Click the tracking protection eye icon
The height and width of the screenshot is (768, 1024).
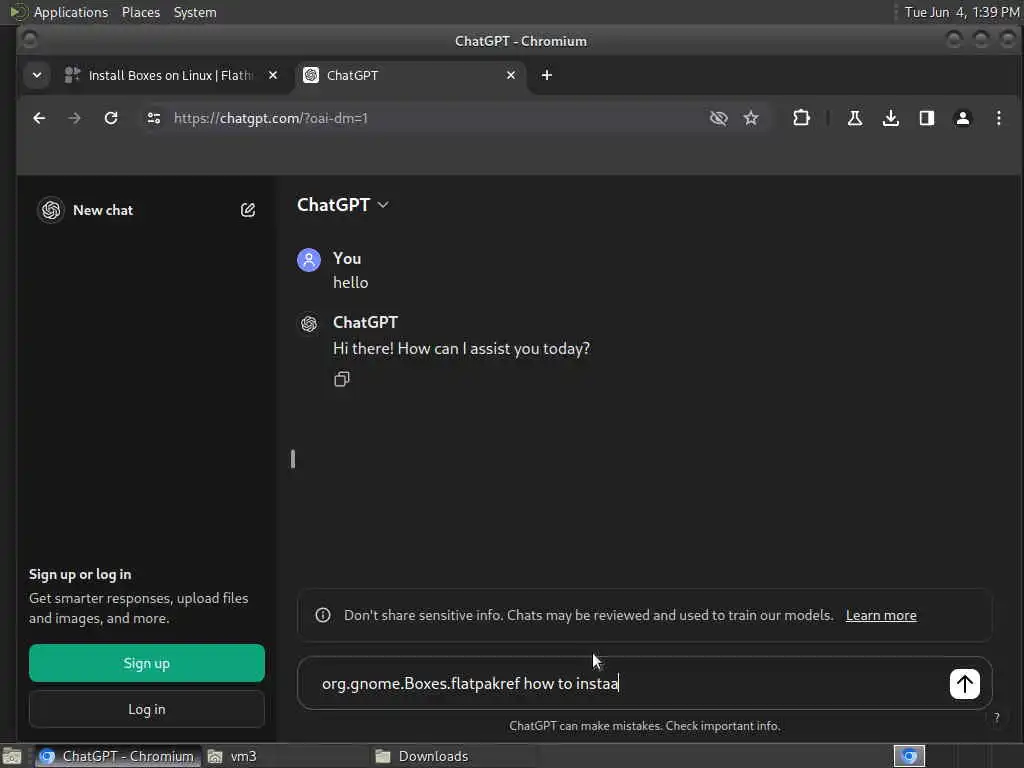(x=718, y=118)
